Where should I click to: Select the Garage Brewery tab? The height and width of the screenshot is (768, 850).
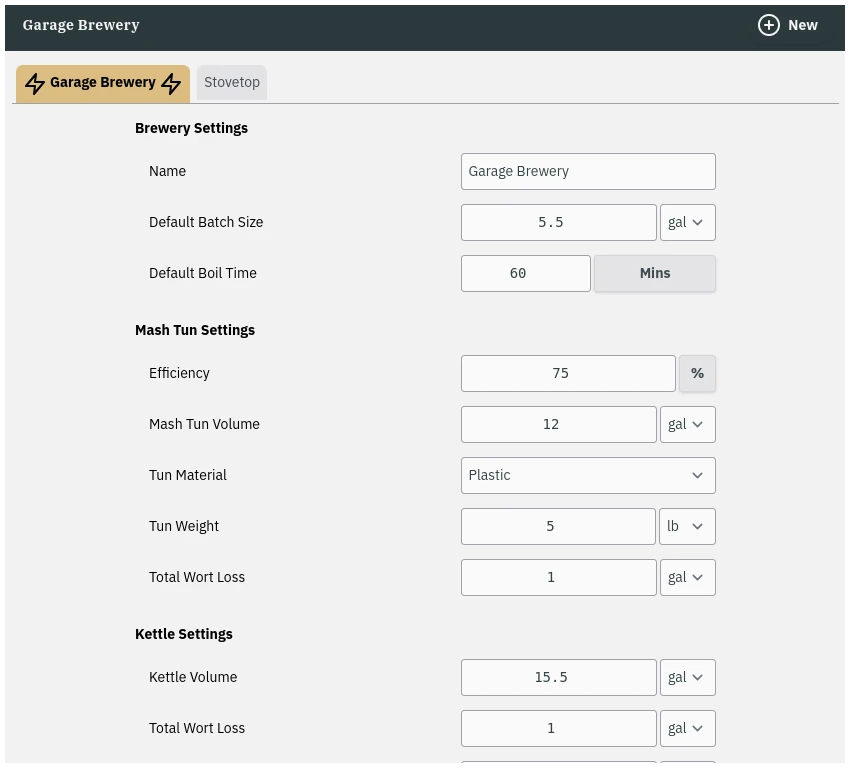coord(103,83)
